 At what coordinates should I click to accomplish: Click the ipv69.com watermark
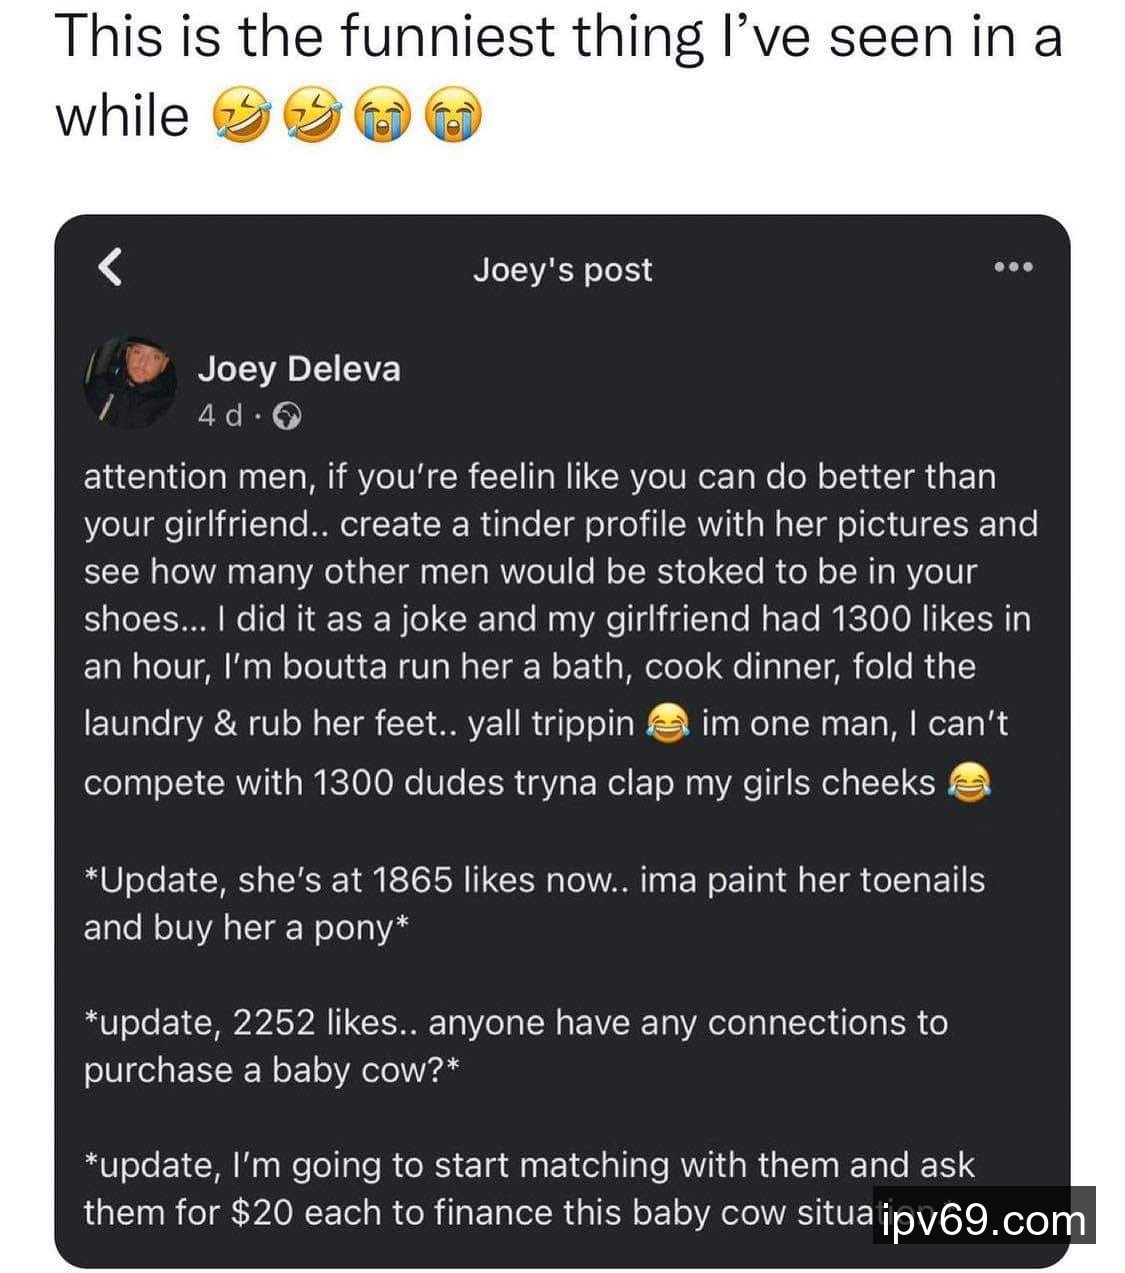point(984,1219)
